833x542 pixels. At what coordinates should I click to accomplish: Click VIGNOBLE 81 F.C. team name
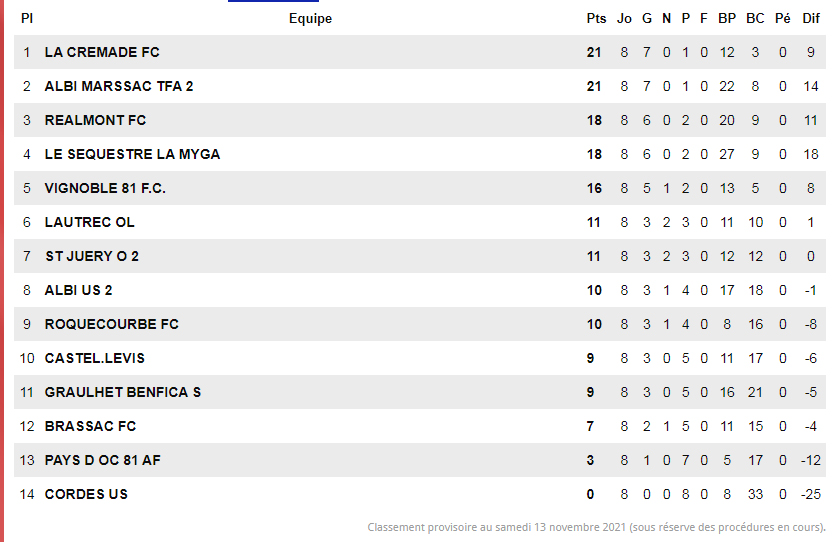(x=105, y=188)
